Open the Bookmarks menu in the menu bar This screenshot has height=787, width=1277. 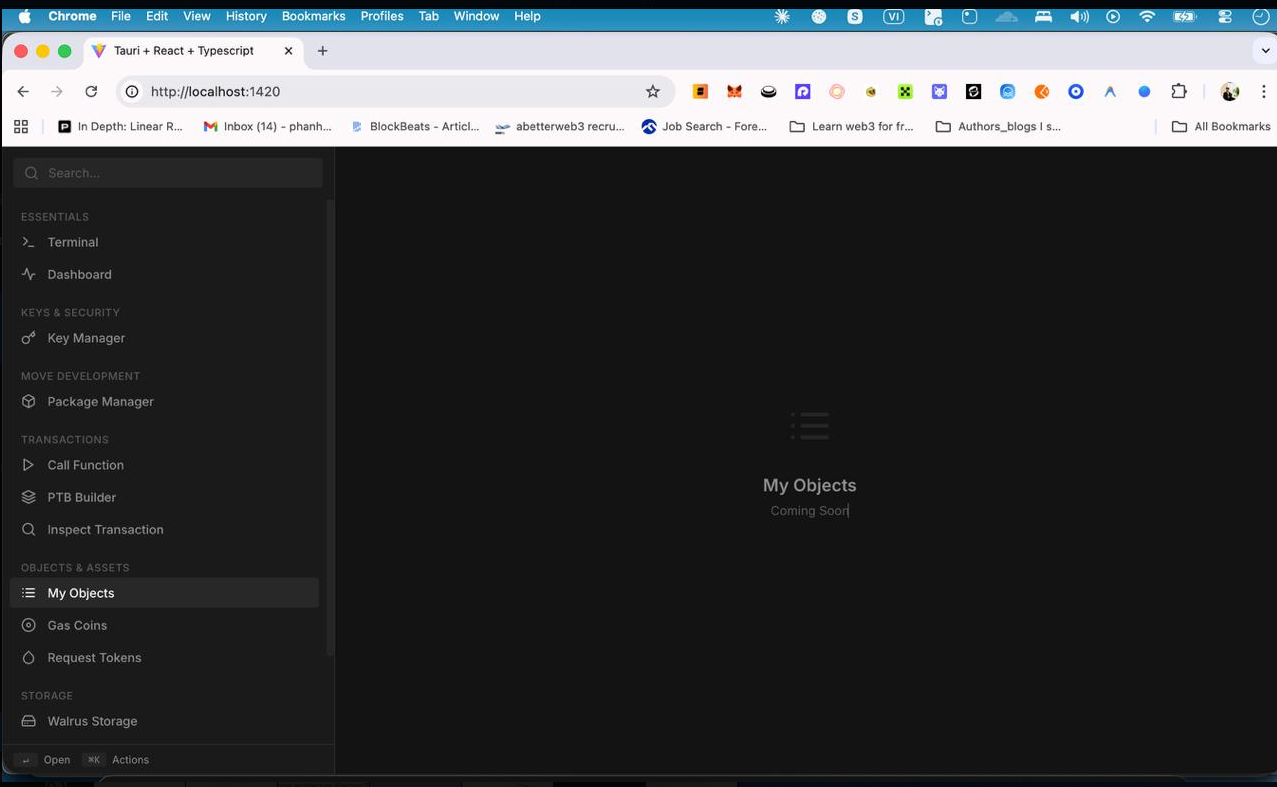tap(313, 16)
